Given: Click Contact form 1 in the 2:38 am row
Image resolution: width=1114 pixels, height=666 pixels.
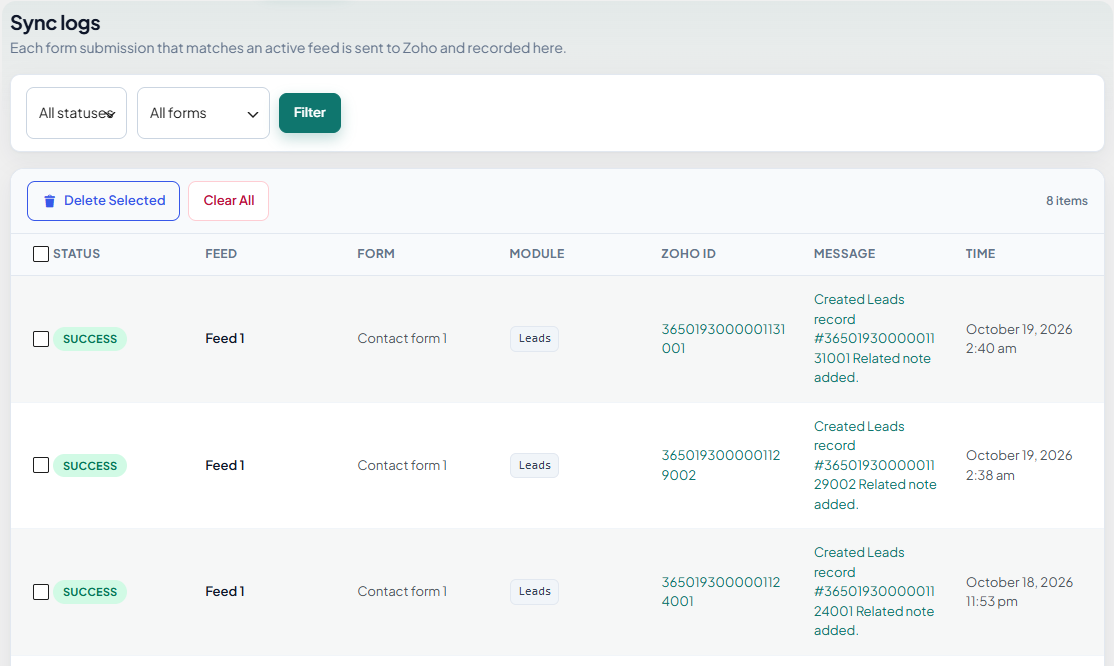Looking at the screenshot, I should click(402, 466).
